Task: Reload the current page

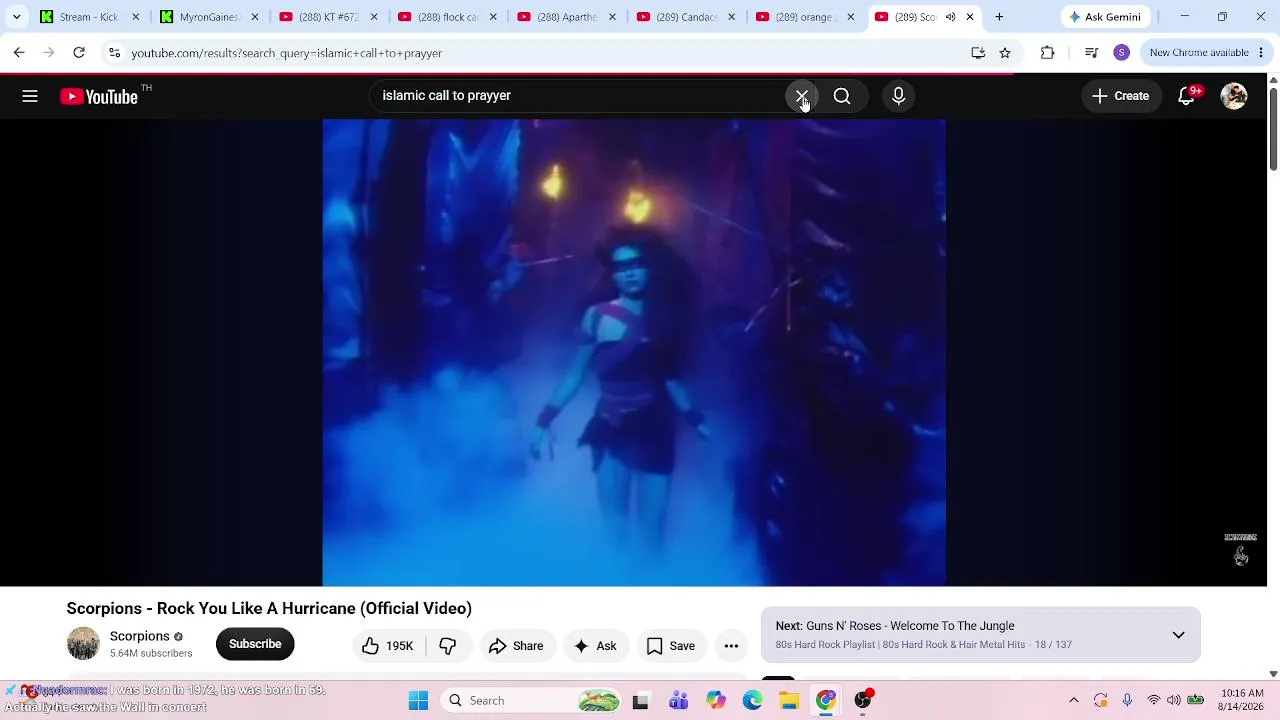Action: (79, 53)
